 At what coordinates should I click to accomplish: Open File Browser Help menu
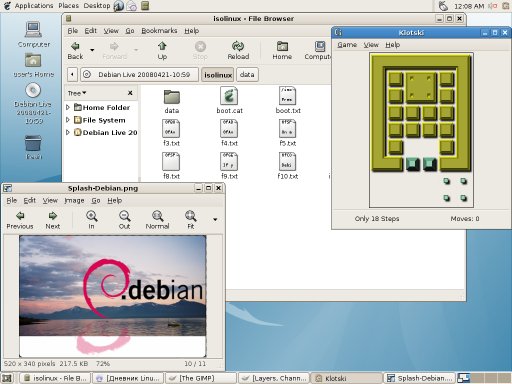pos(192,31)
